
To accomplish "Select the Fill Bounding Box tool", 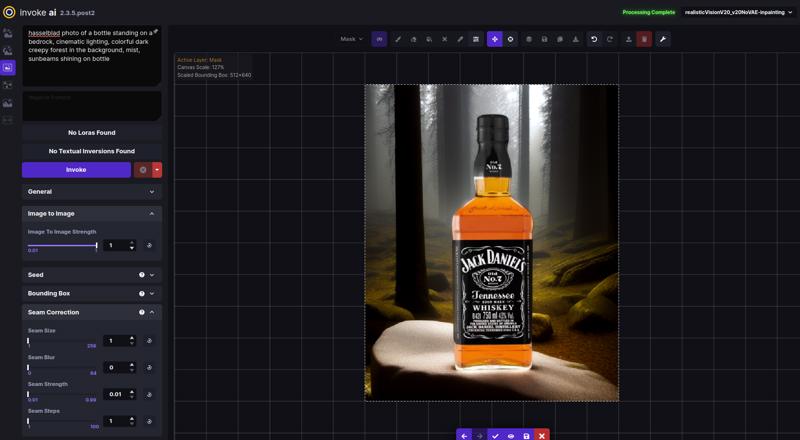I will coord(429,39).
